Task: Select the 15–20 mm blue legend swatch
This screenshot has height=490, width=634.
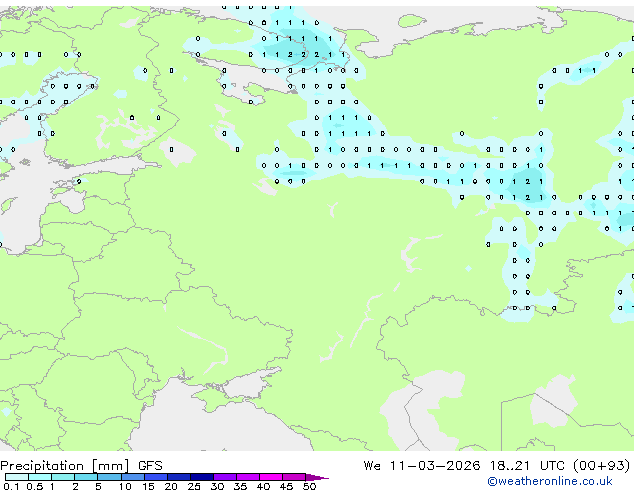Action: pyautogui.click(x=155, y=477)
